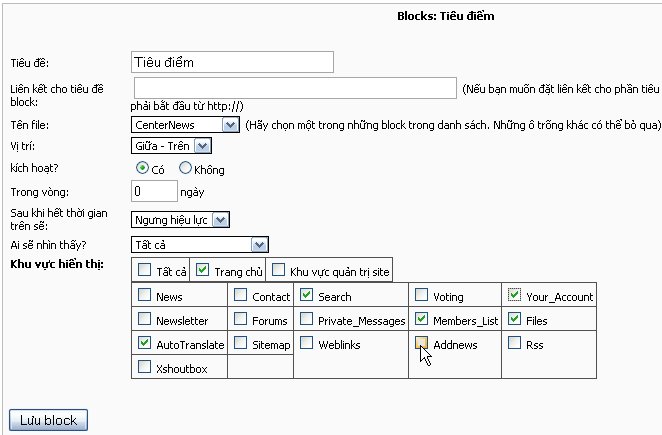The width and height of the screenshot is (662, 435).
Task: Click the Blocks: Tiêu điểm heading
Action: click(446, 16)
